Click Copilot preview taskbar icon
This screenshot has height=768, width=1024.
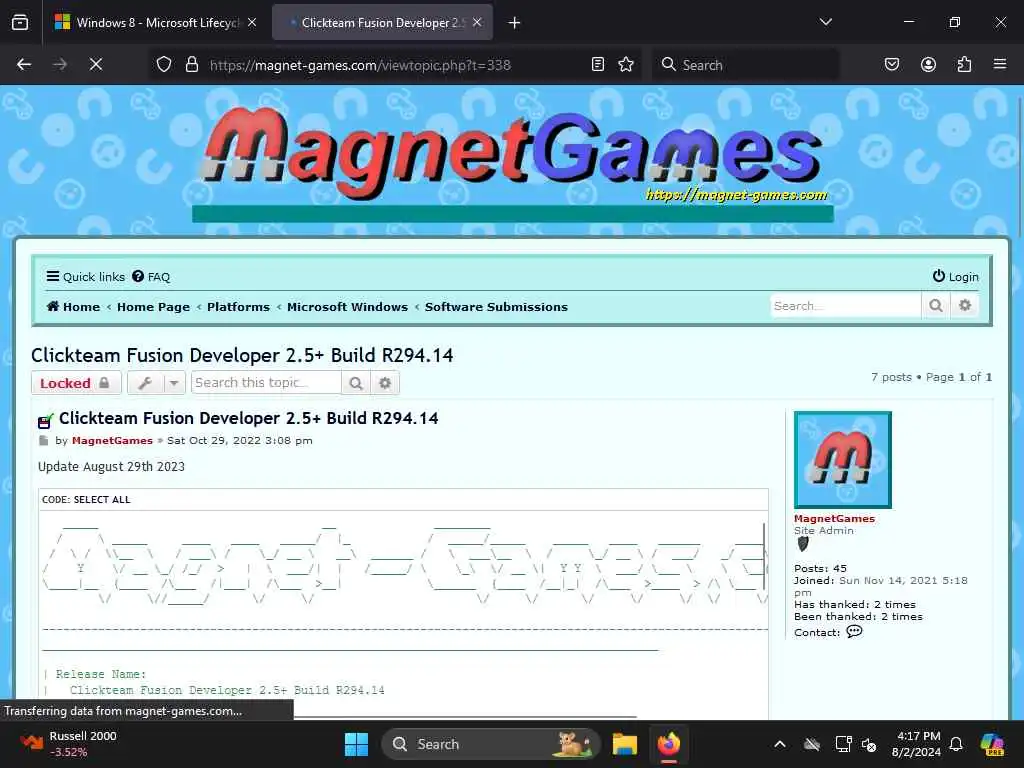(992, 744)
